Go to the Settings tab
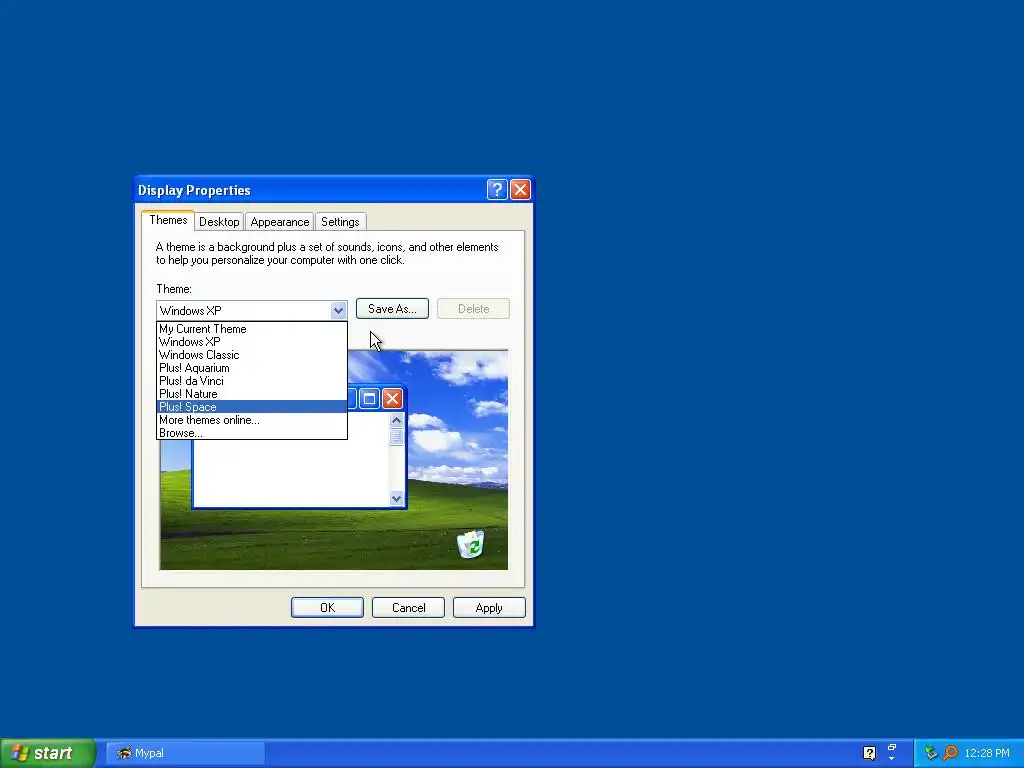 click(x=340, y=222)
